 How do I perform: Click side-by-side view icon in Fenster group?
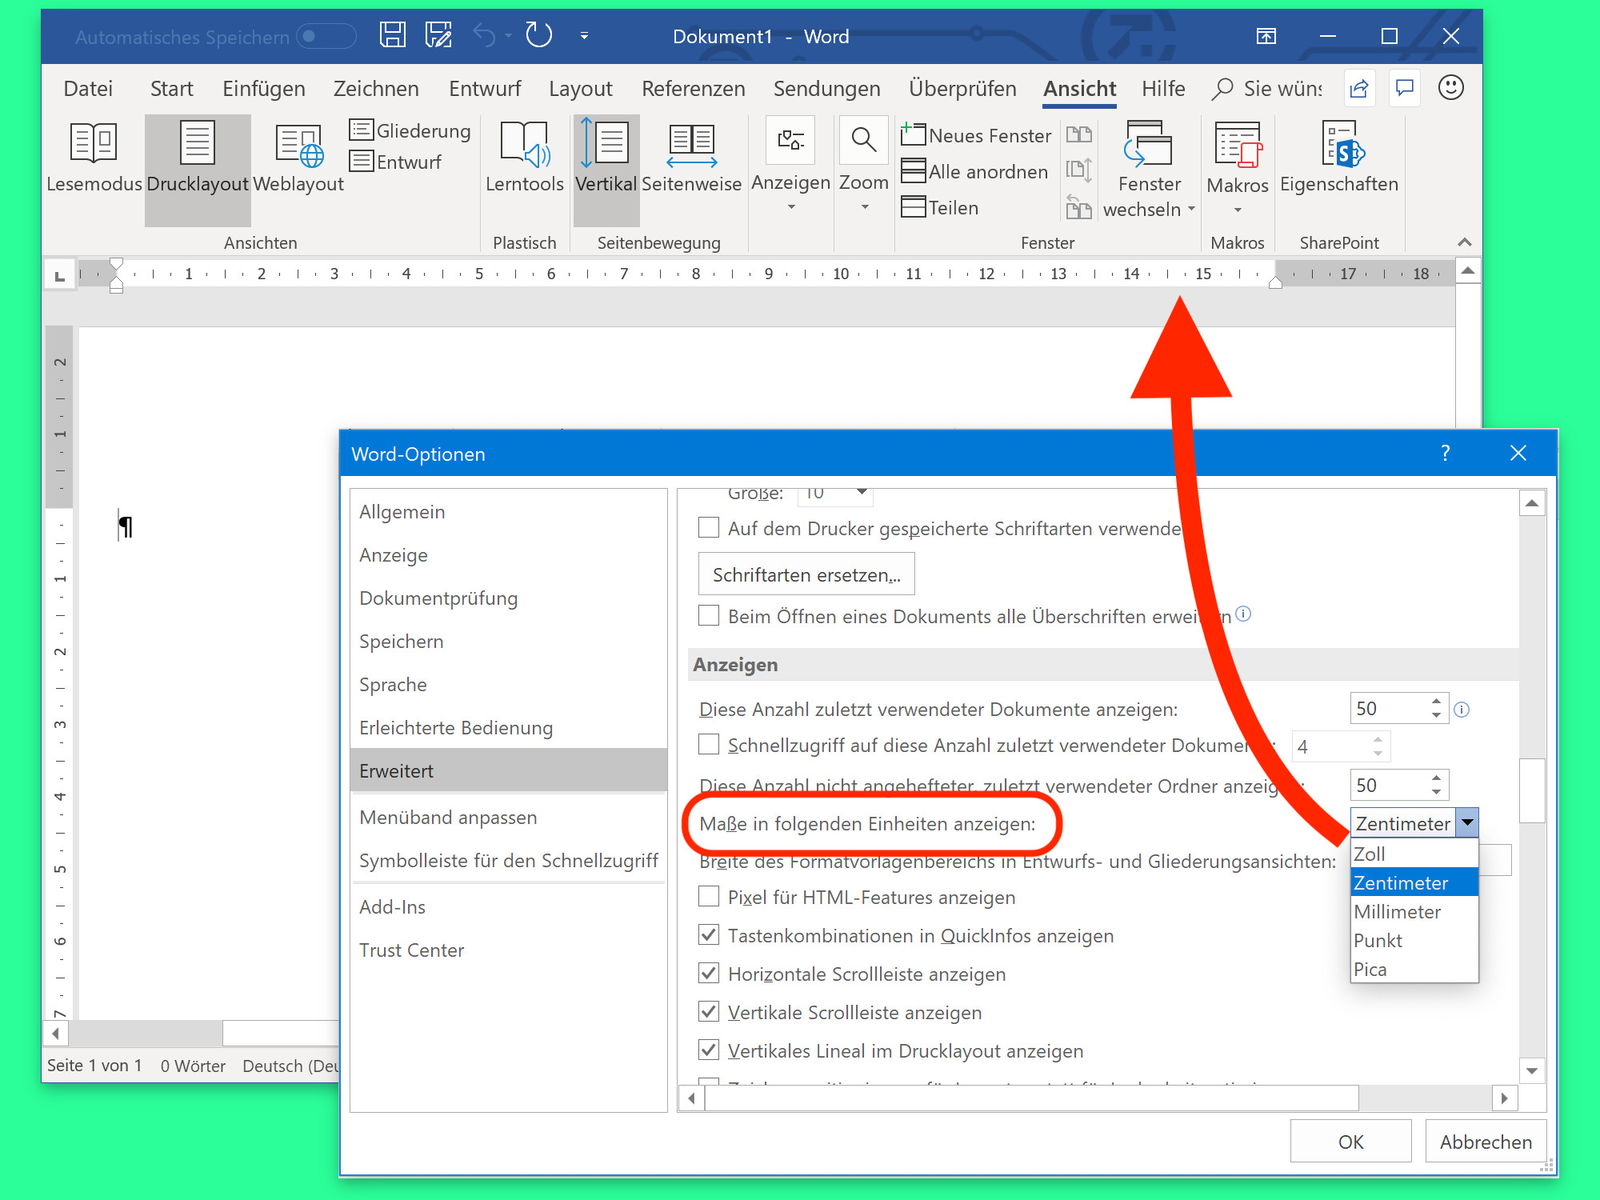(x=1079, y=134)
